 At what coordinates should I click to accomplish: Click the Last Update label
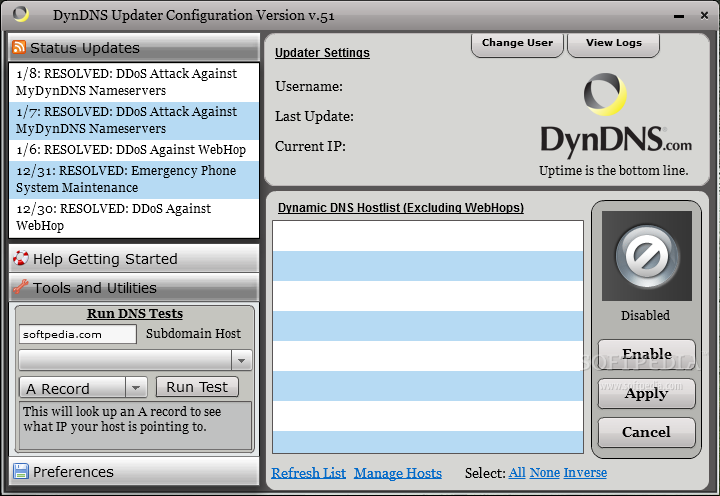pyautogui.click(x=315, y=116)
